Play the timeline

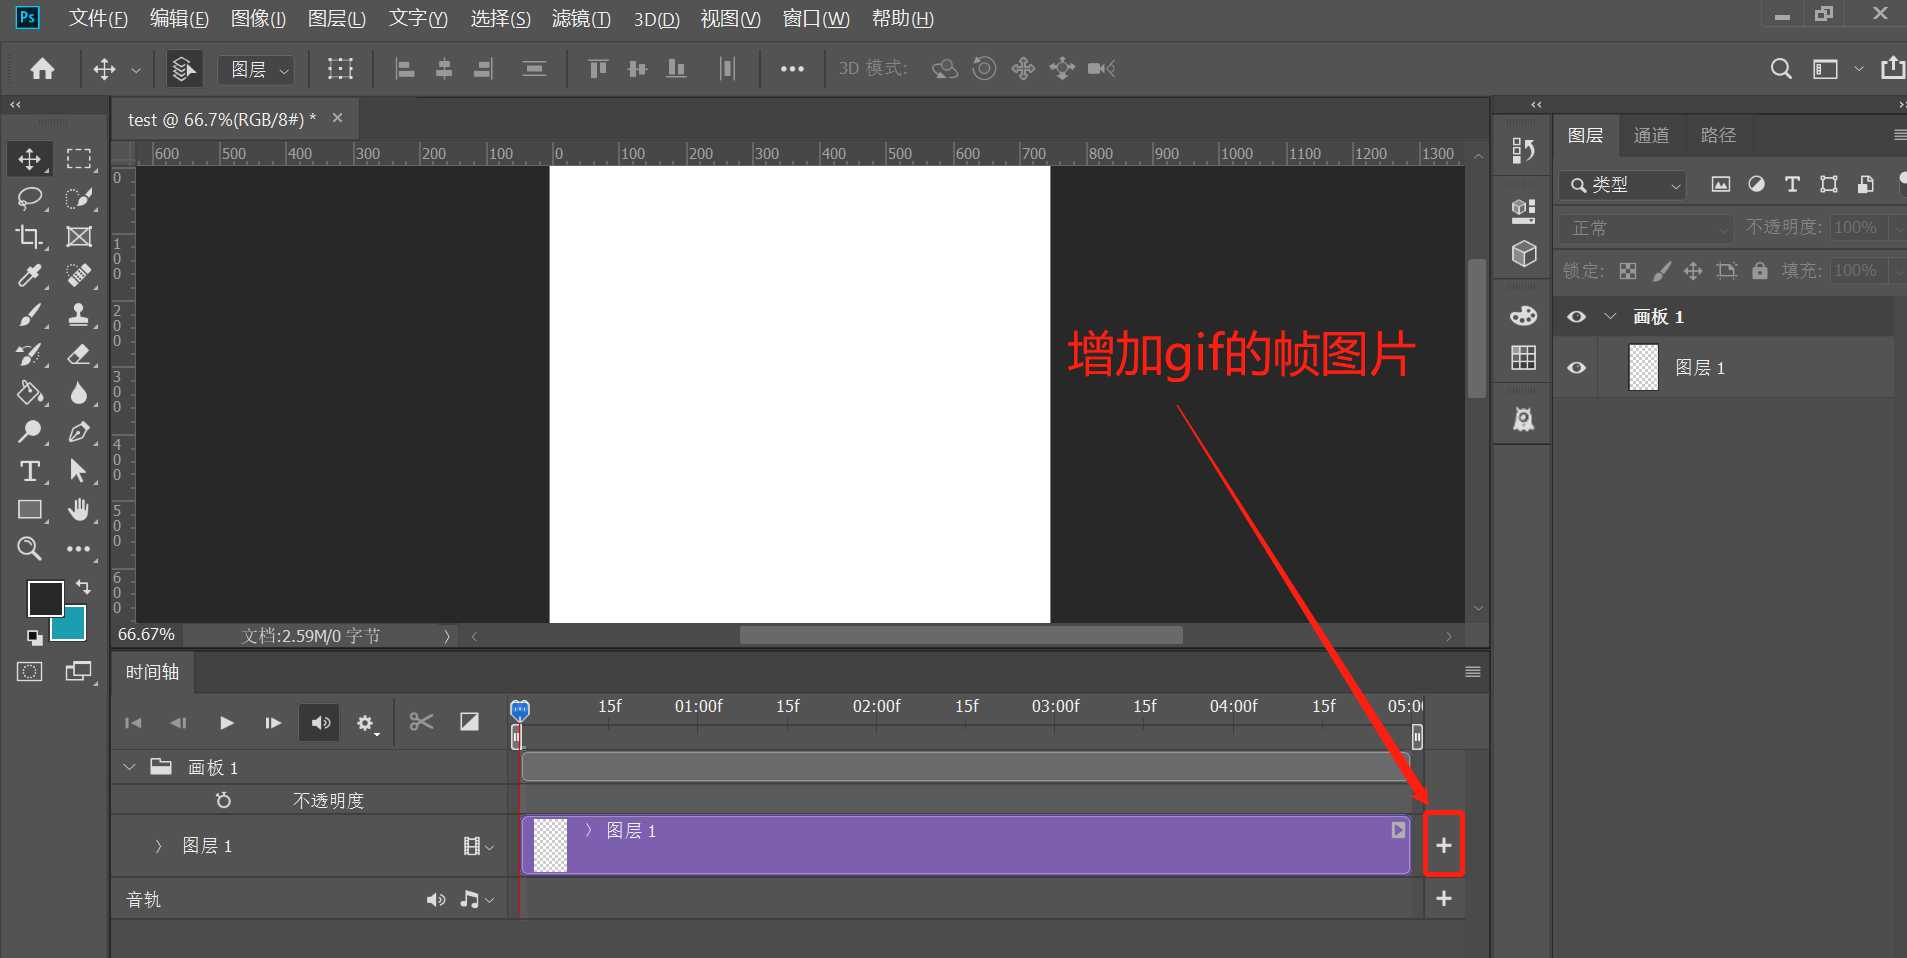pyautogui.click(x=227, y=723)
